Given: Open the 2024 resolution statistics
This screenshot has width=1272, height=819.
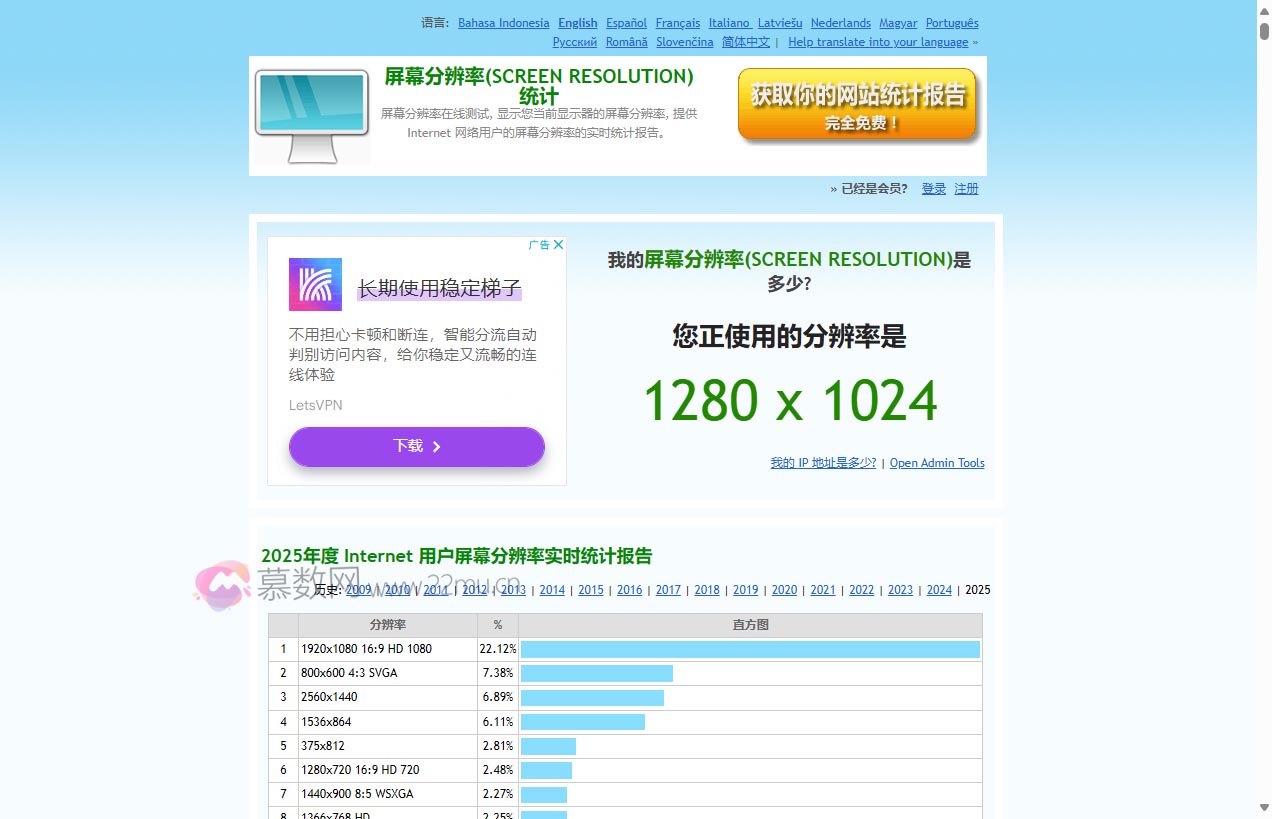Looking at the screenshot, I should coord(938,590).
